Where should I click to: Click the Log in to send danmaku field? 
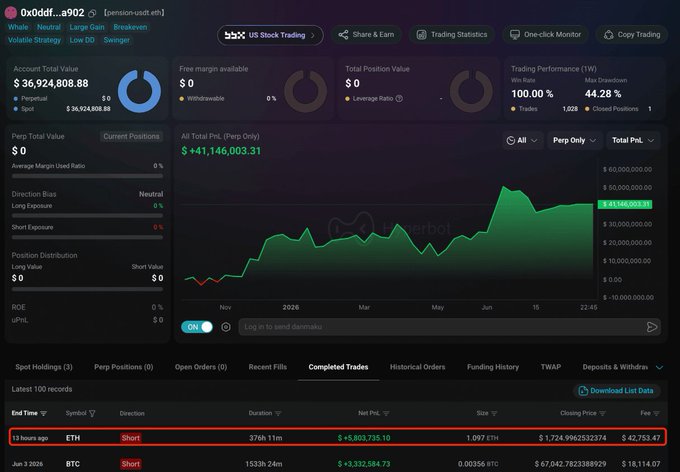tap(450, 327)
